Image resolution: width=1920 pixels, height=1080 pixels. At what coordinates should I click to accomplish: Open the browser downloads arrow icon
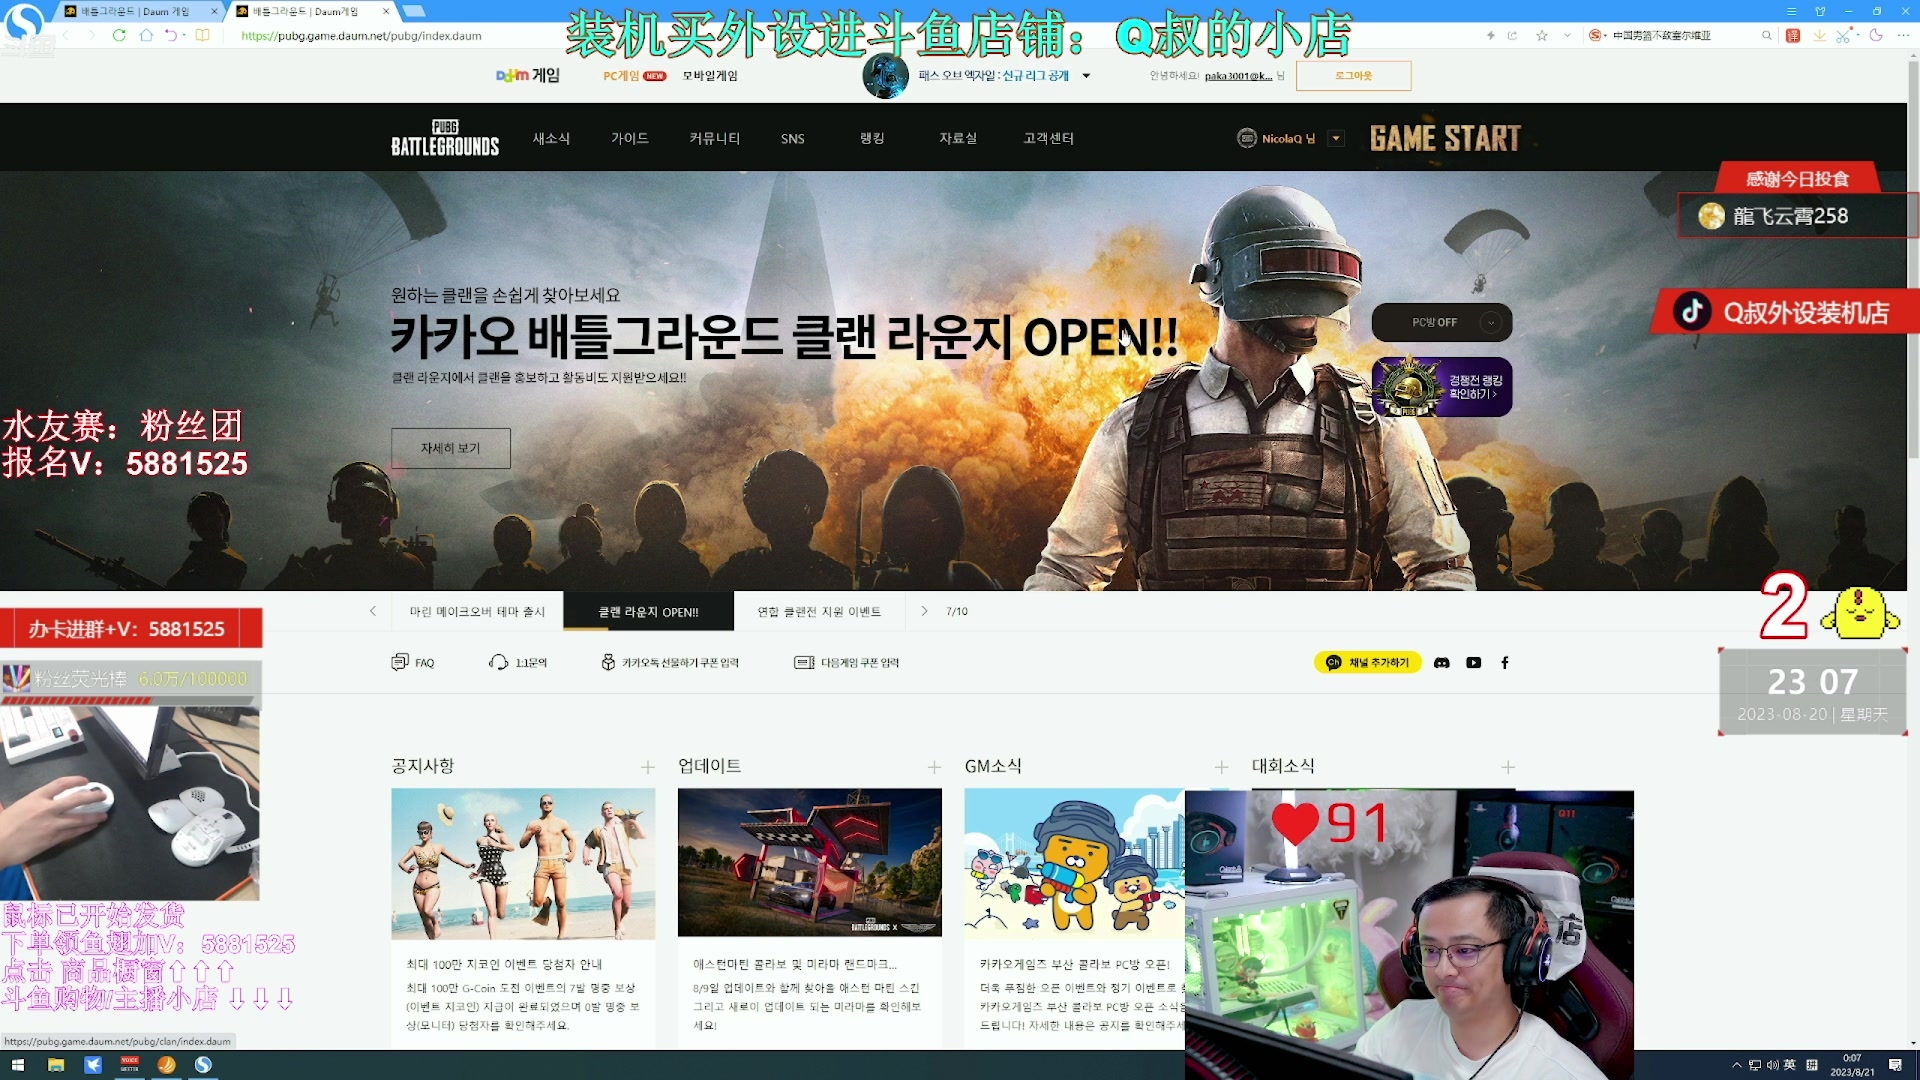click(x=1819, y=35)
